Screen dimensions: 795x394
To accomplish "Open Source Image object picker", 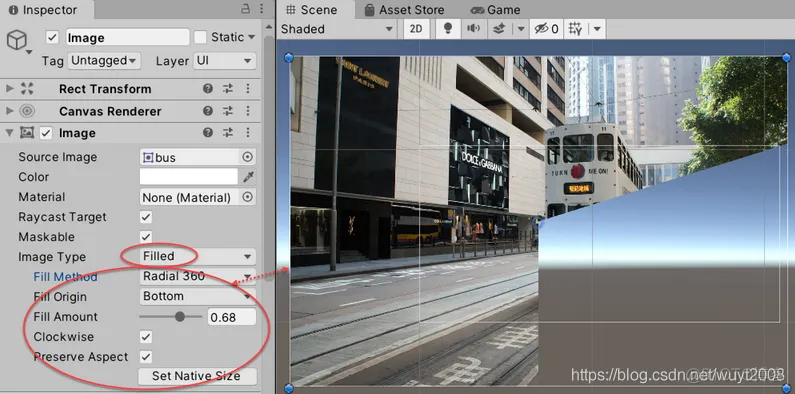I will pos(247,157).
